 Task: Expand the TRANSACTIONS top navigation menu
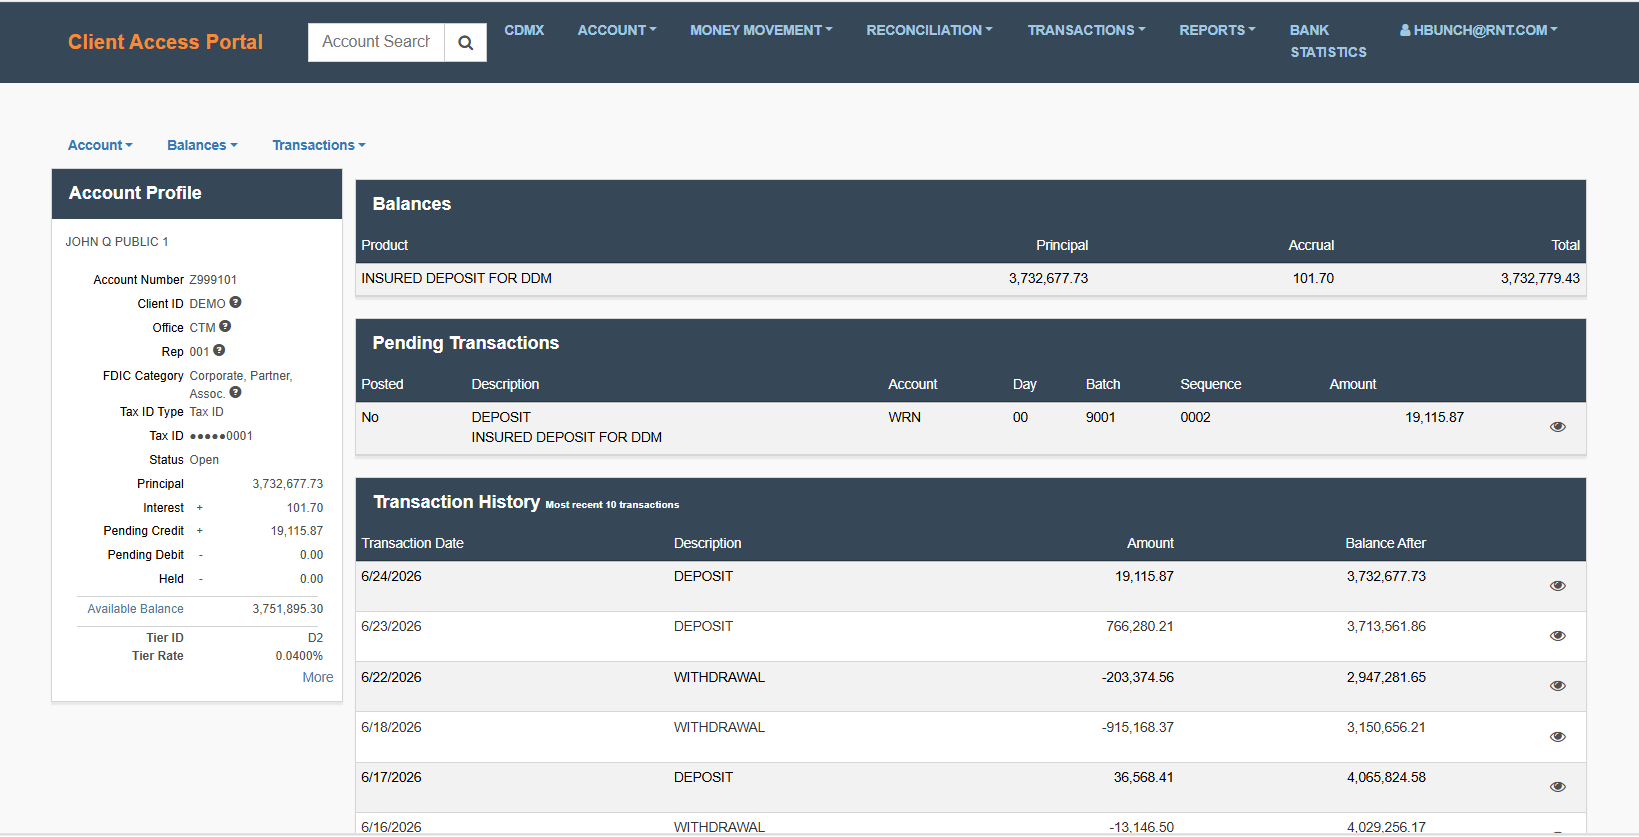point(1086,30)
